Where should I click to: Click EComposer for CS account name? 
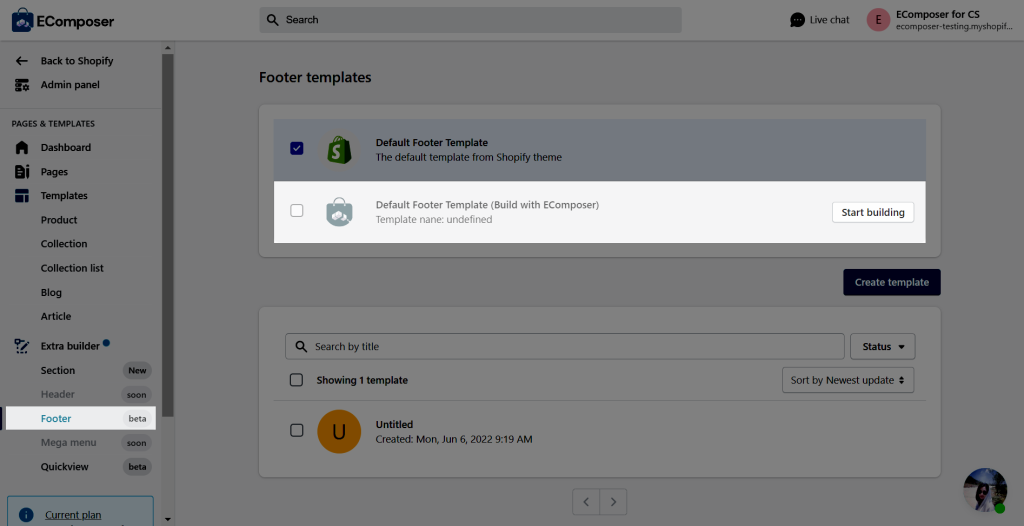(x=938, y=14)
